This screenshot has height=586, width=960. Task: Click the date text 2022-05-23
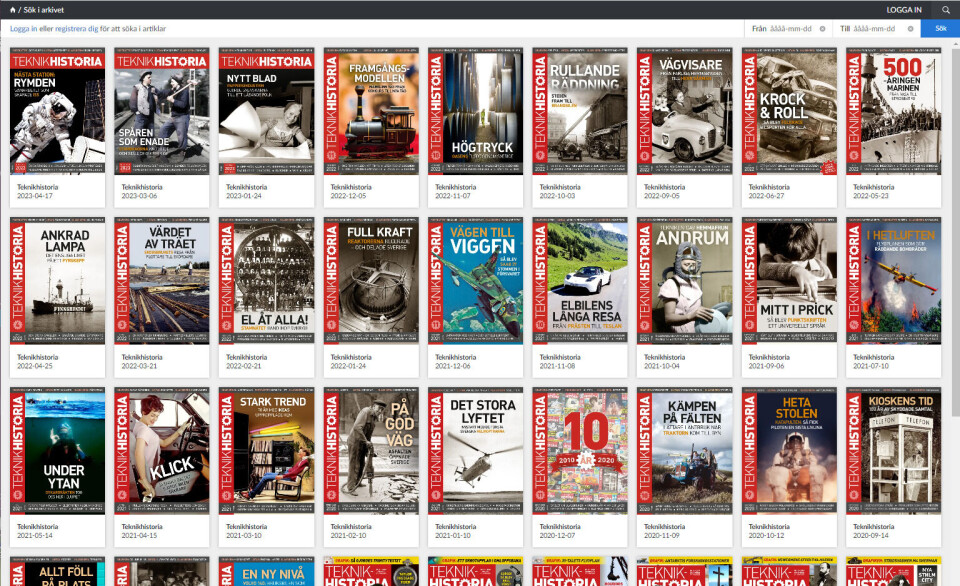click(871, 196)
